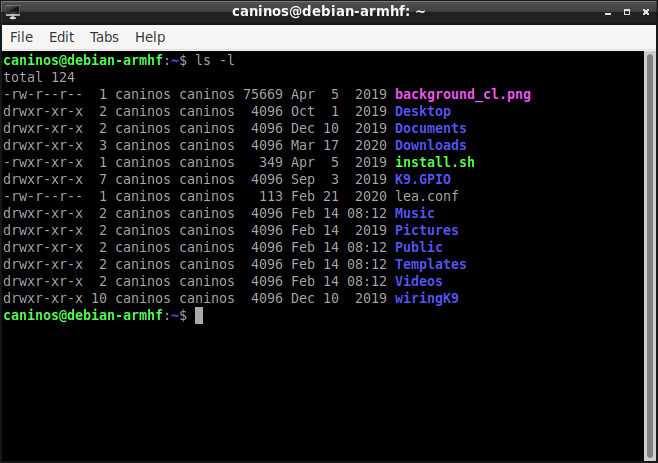
Task: Click the file size value 349
Action: pos(271,162)
